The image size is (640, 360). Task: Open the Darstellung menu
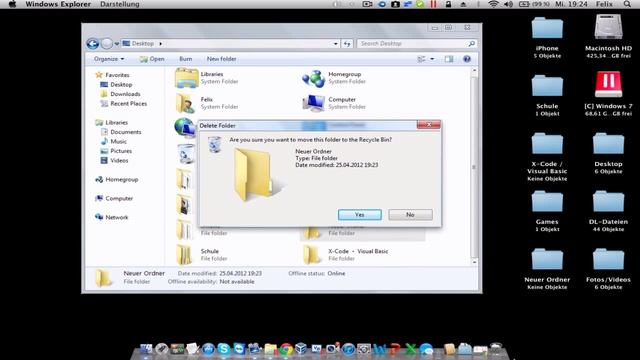pyautogui.click(x=120, y=4)
